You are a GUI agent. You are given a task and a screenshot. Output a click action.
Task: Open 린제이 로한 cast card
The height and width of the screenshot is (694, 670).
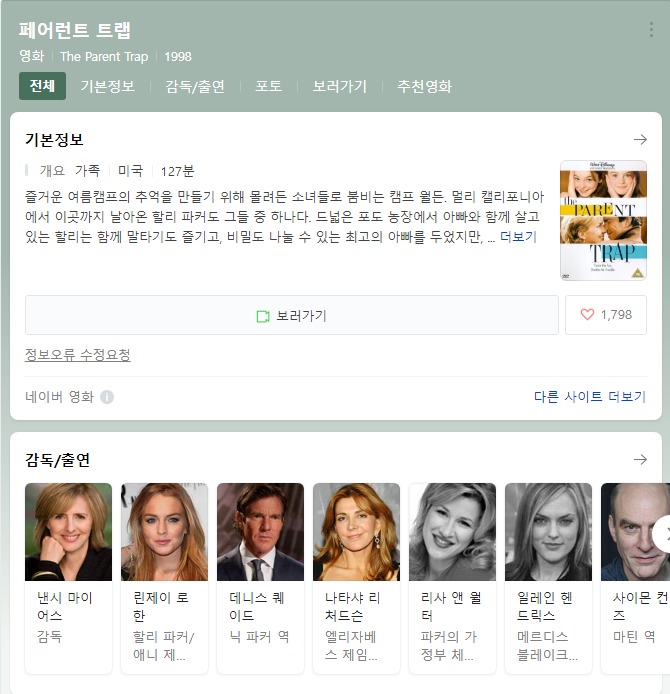(164, 532)
